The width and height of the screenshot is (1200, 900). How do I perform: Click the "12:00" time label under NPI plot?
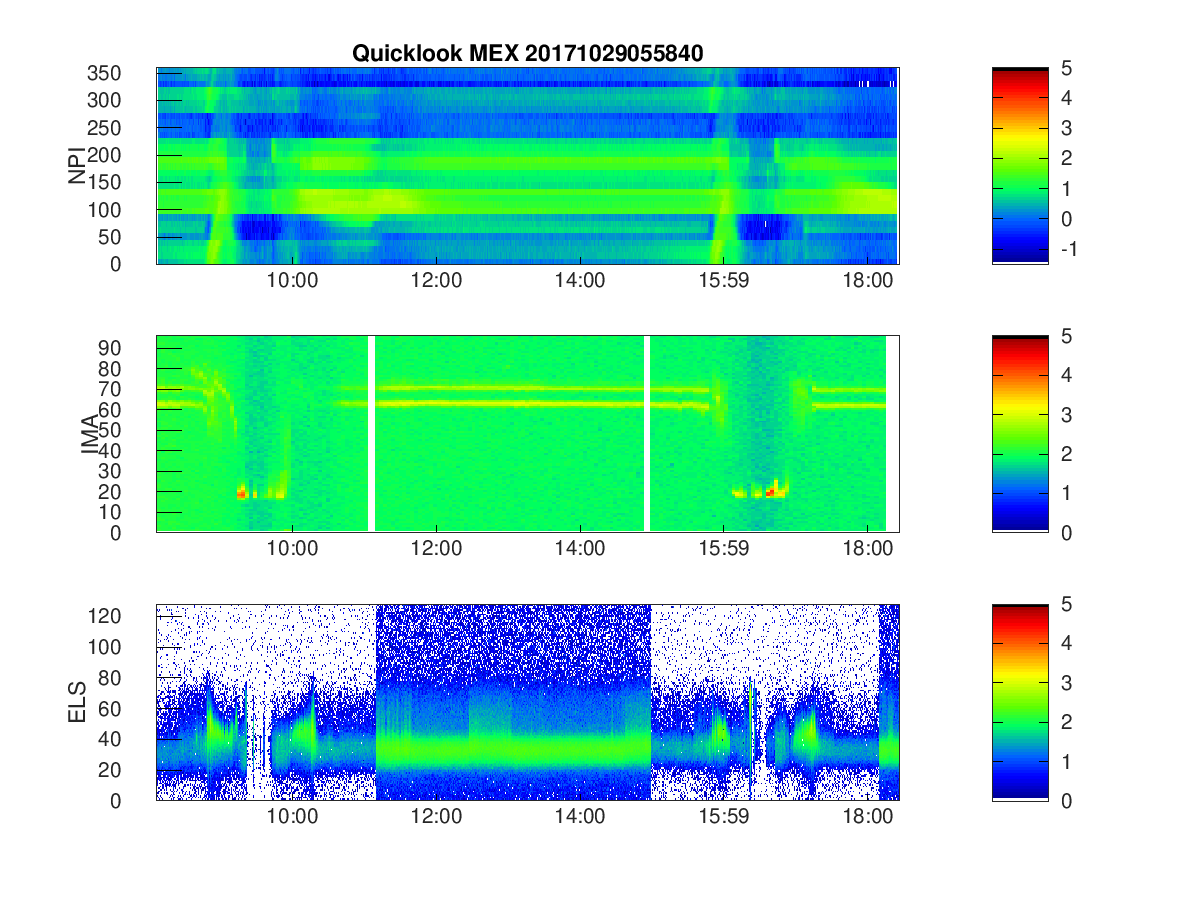click(x=436, y=282)
